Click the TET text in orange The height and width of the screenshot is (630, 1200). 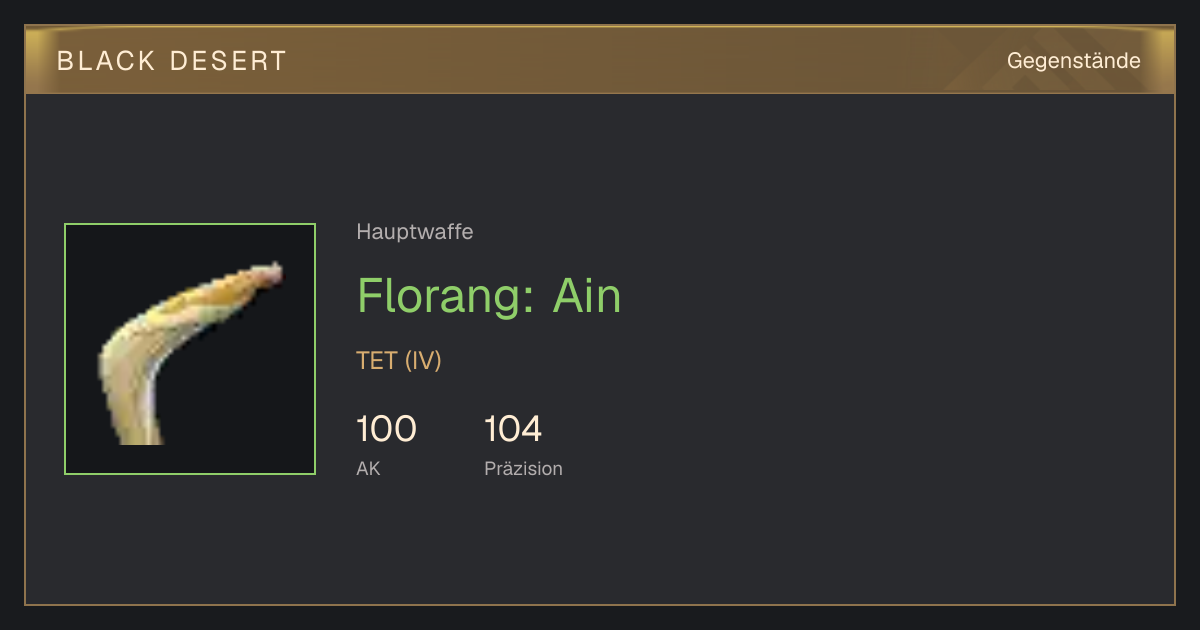coord(377,361)
